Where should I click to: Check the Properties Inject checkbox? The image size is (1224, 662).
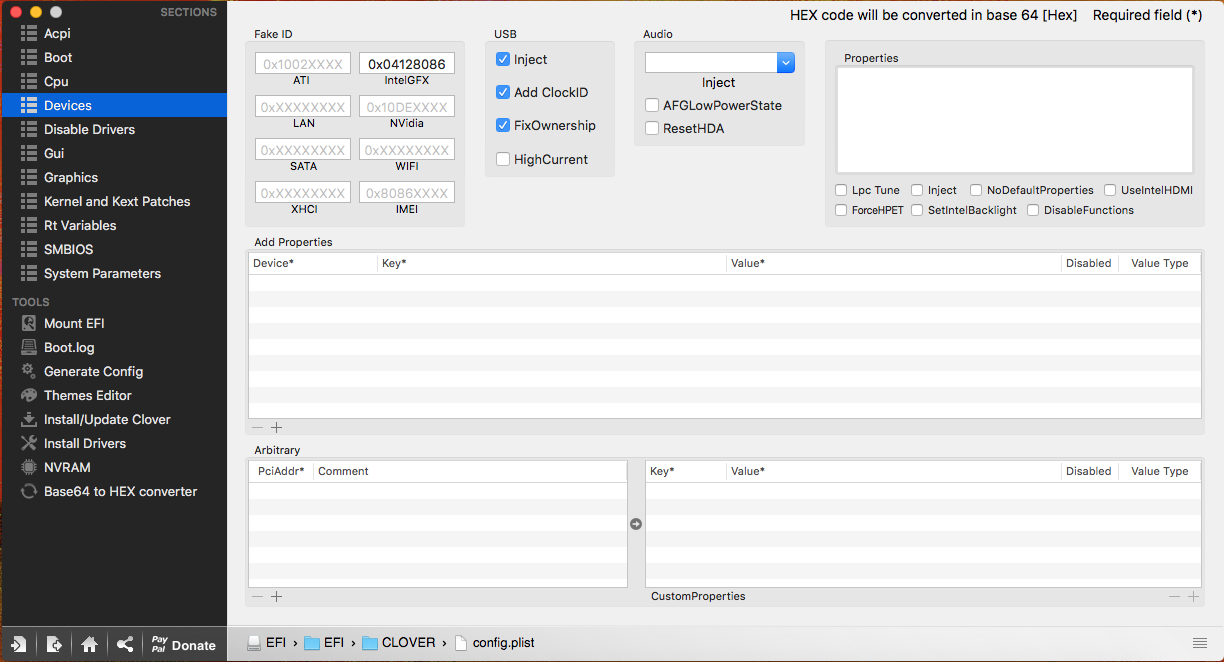(x=917, y=190)
